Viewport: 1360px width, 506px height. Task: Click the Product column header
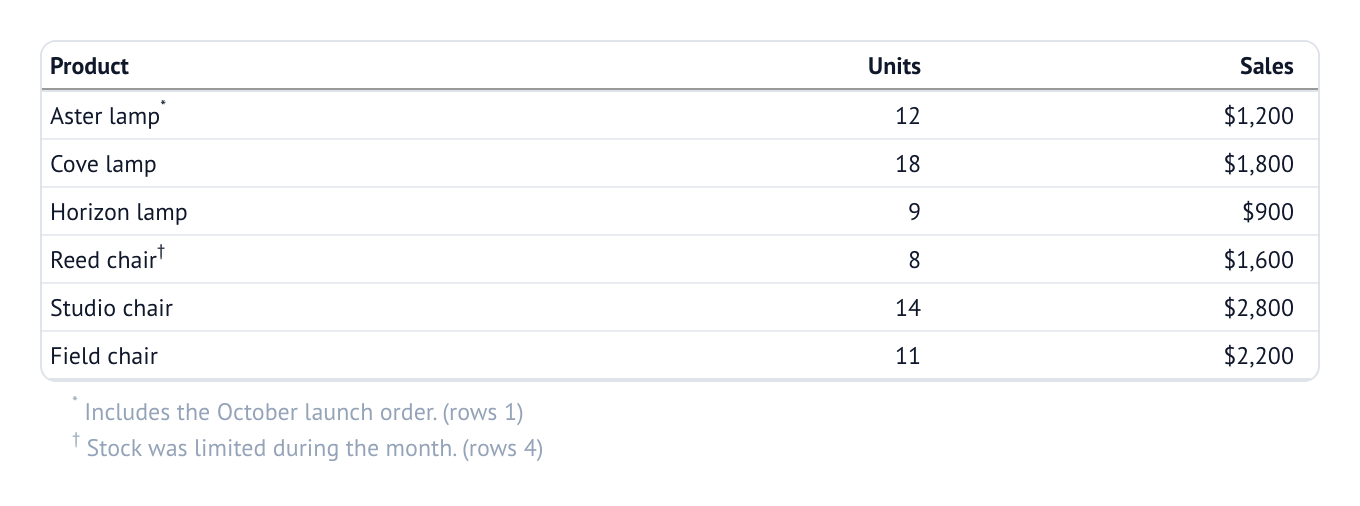click(x=90, y=66)
